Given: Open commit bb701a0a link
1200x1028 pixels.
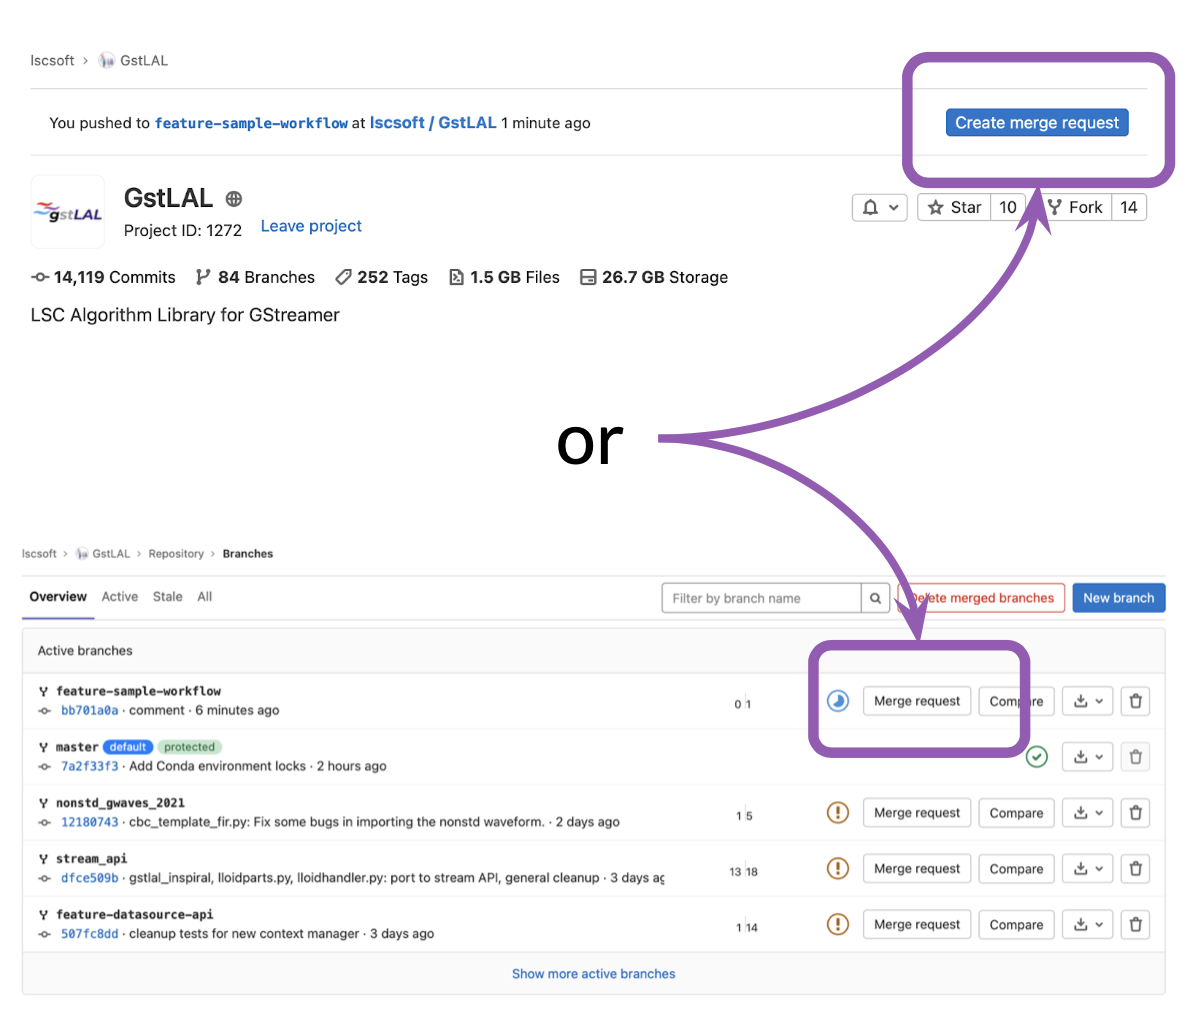Looking at the screenshot, I should click(x=89, y=711).
